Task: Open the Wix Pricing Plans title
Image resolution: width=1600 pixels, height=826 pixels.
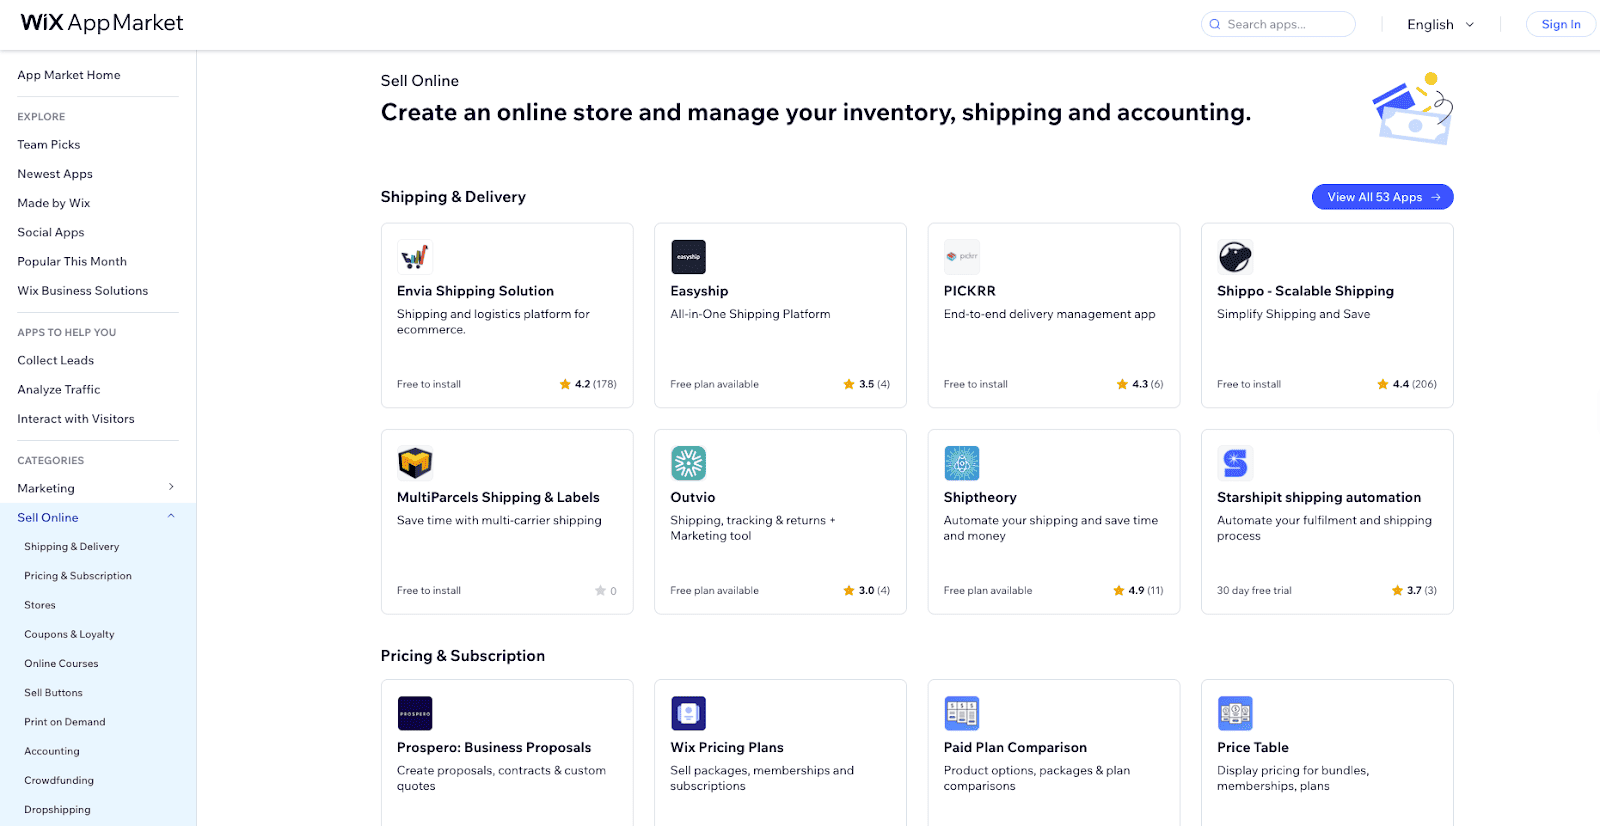Action: (x=727, y=747)
